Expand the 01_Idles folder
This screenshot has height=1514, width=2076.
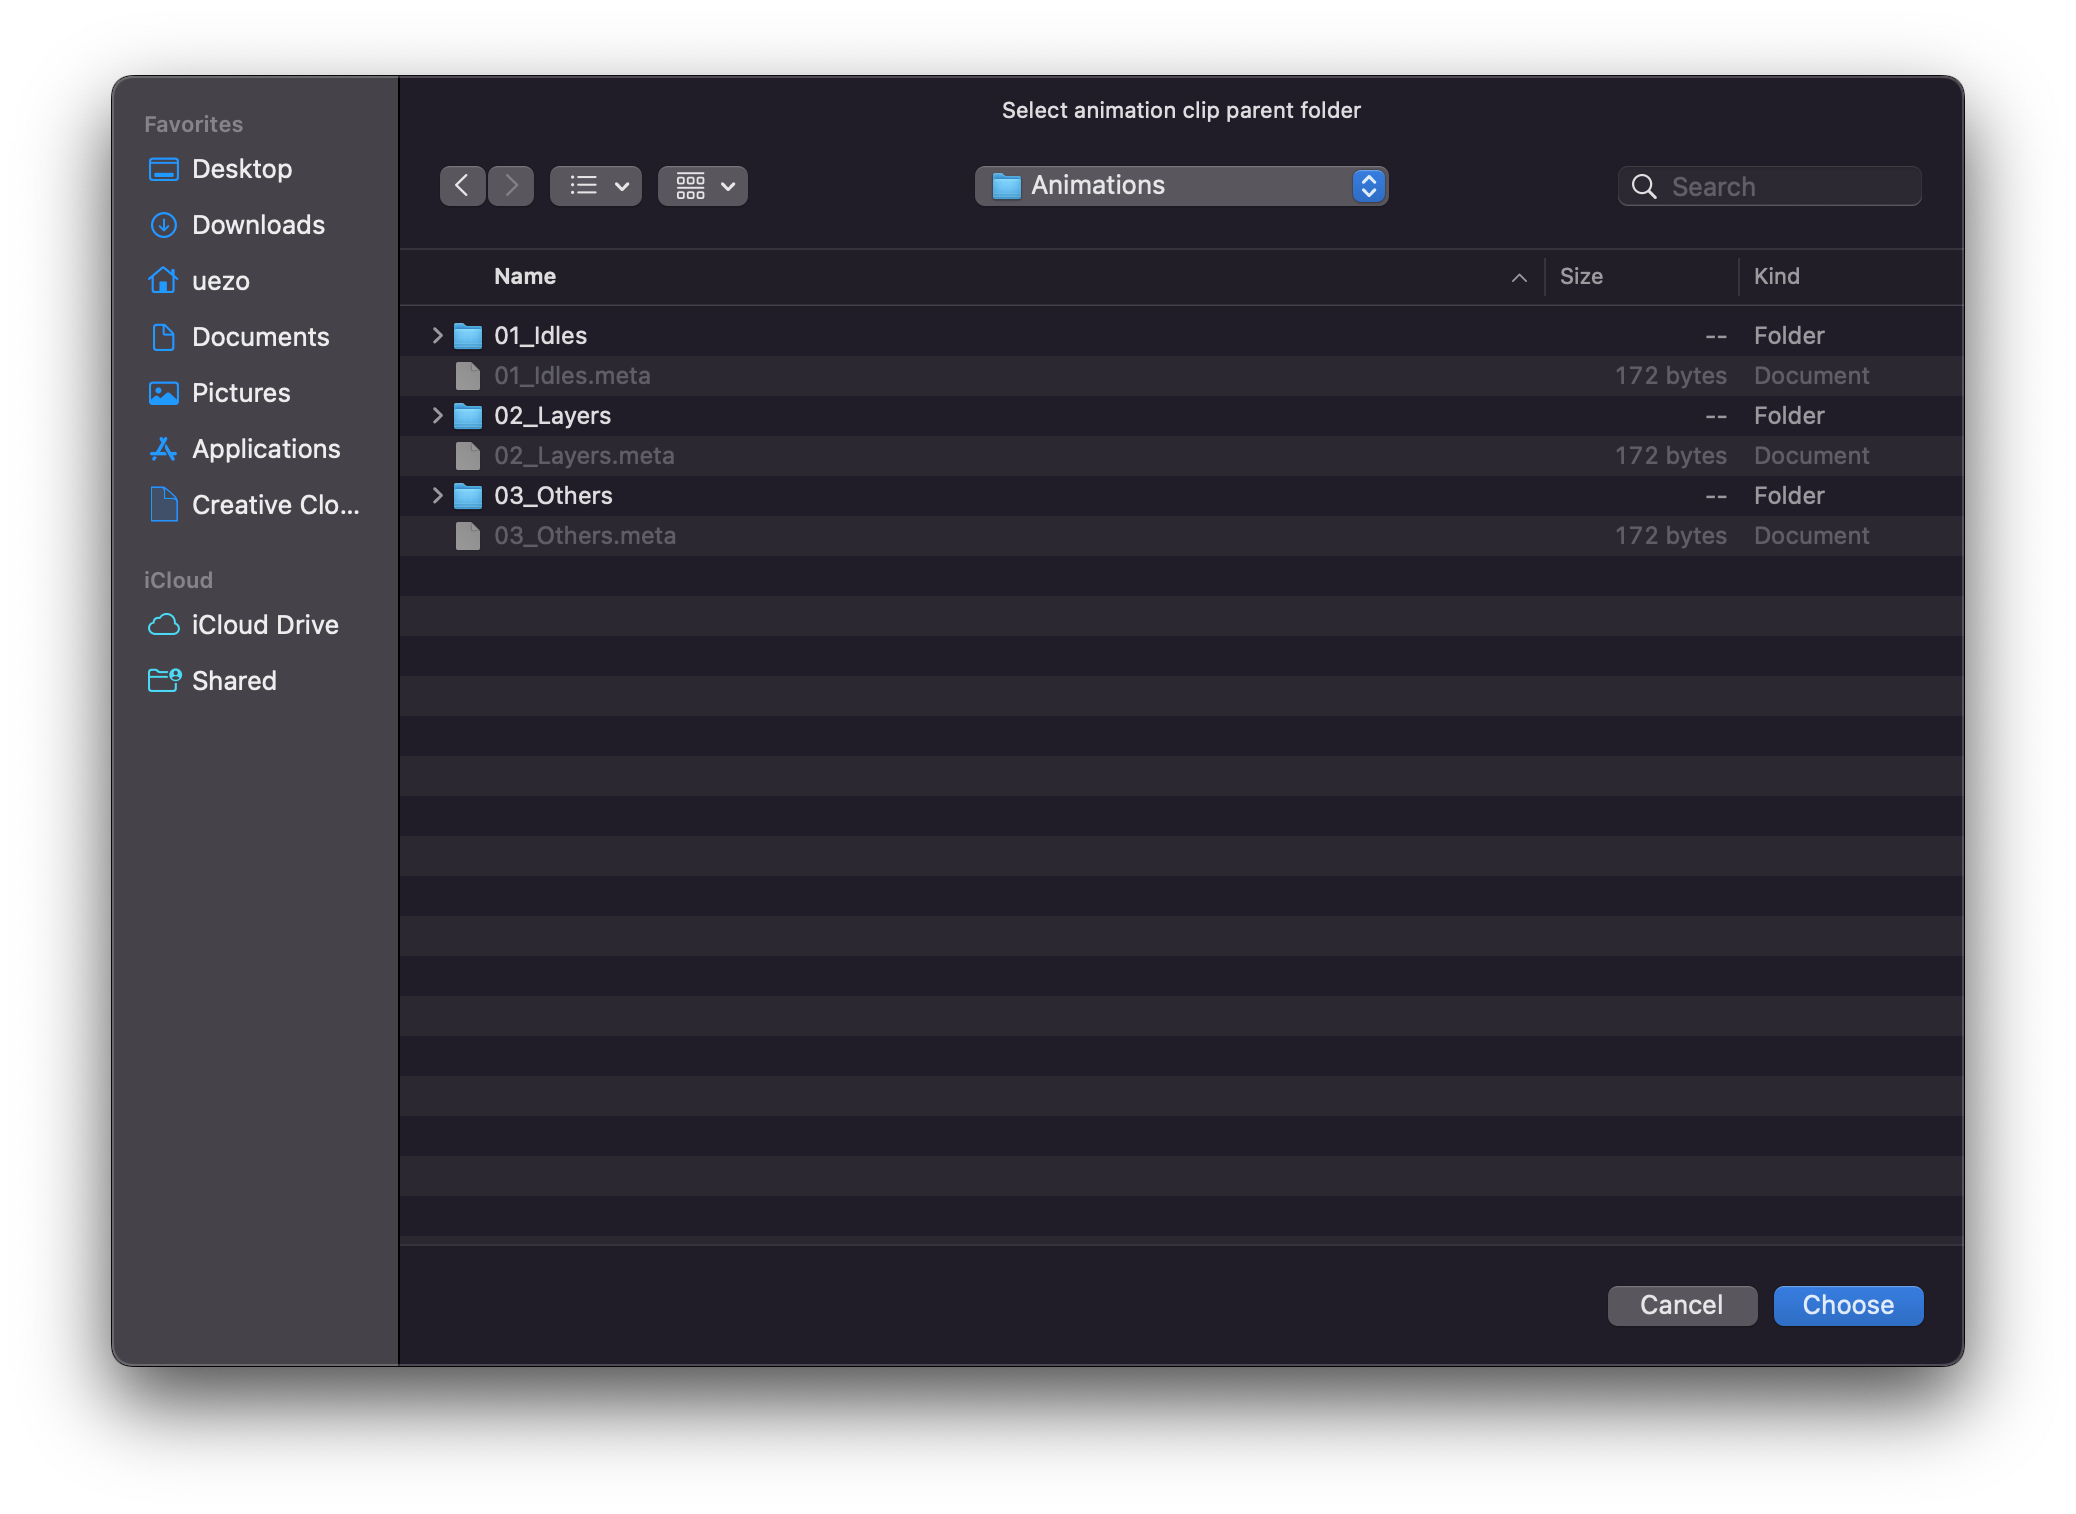pyautogui.click(x=437, y=336)
